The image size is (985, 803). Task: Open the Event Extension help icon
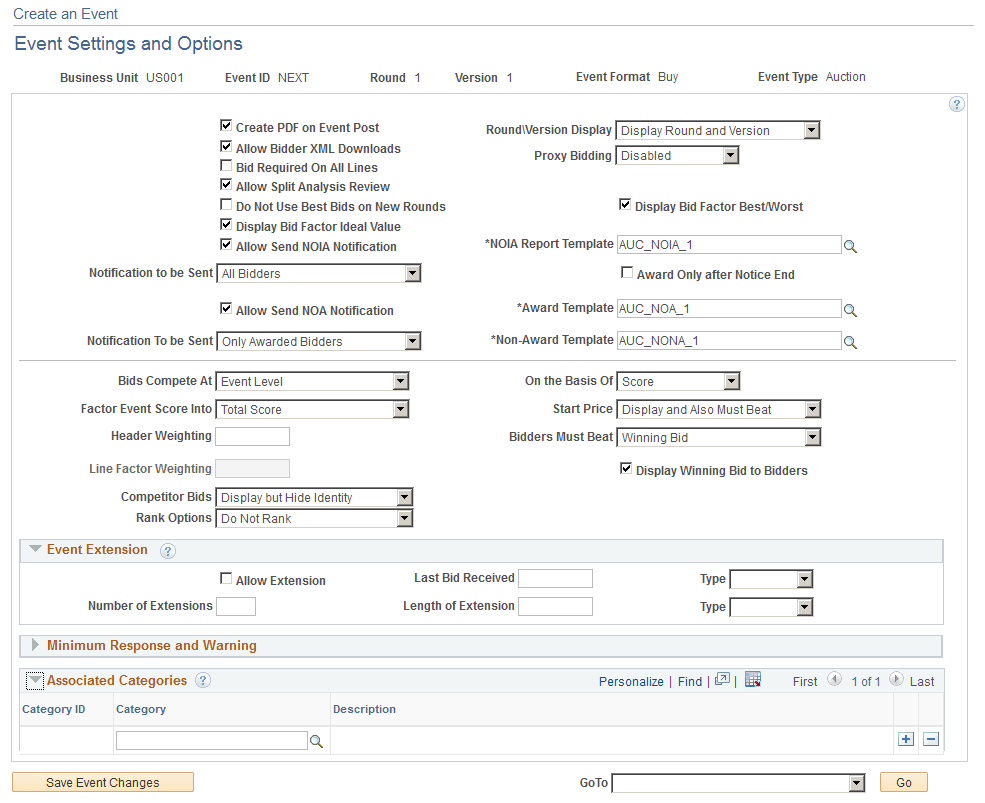tap(167, 549)
